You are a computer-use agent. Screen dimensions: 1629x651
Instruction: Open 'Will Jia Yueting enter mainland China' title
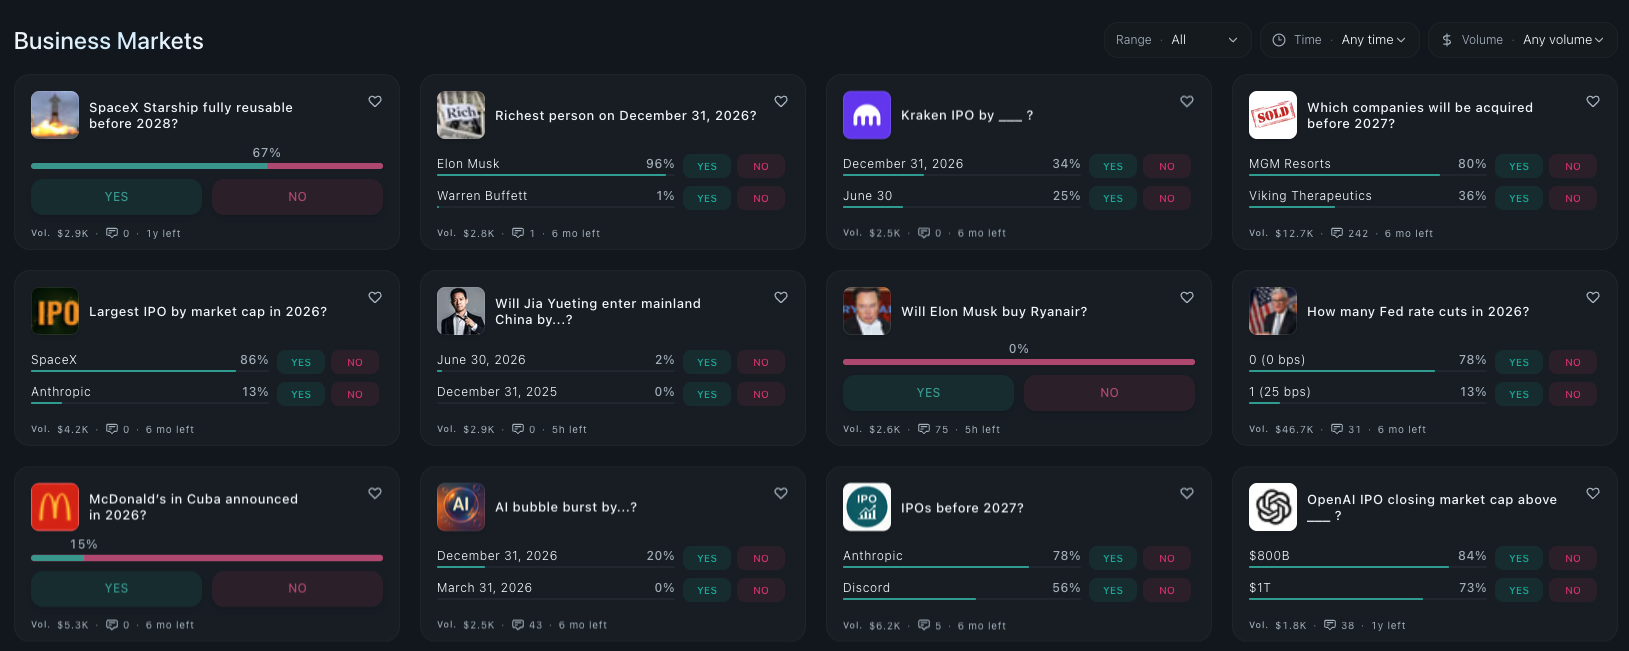click(598, 312)
